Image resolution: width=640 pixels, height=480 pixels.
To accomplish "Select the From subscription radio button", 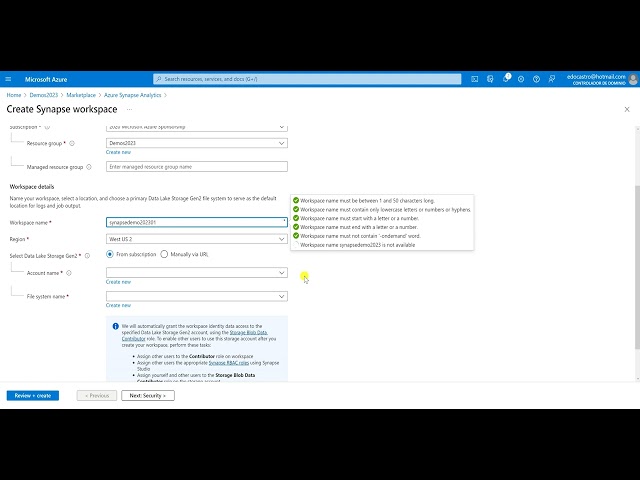I will point(110,254).
